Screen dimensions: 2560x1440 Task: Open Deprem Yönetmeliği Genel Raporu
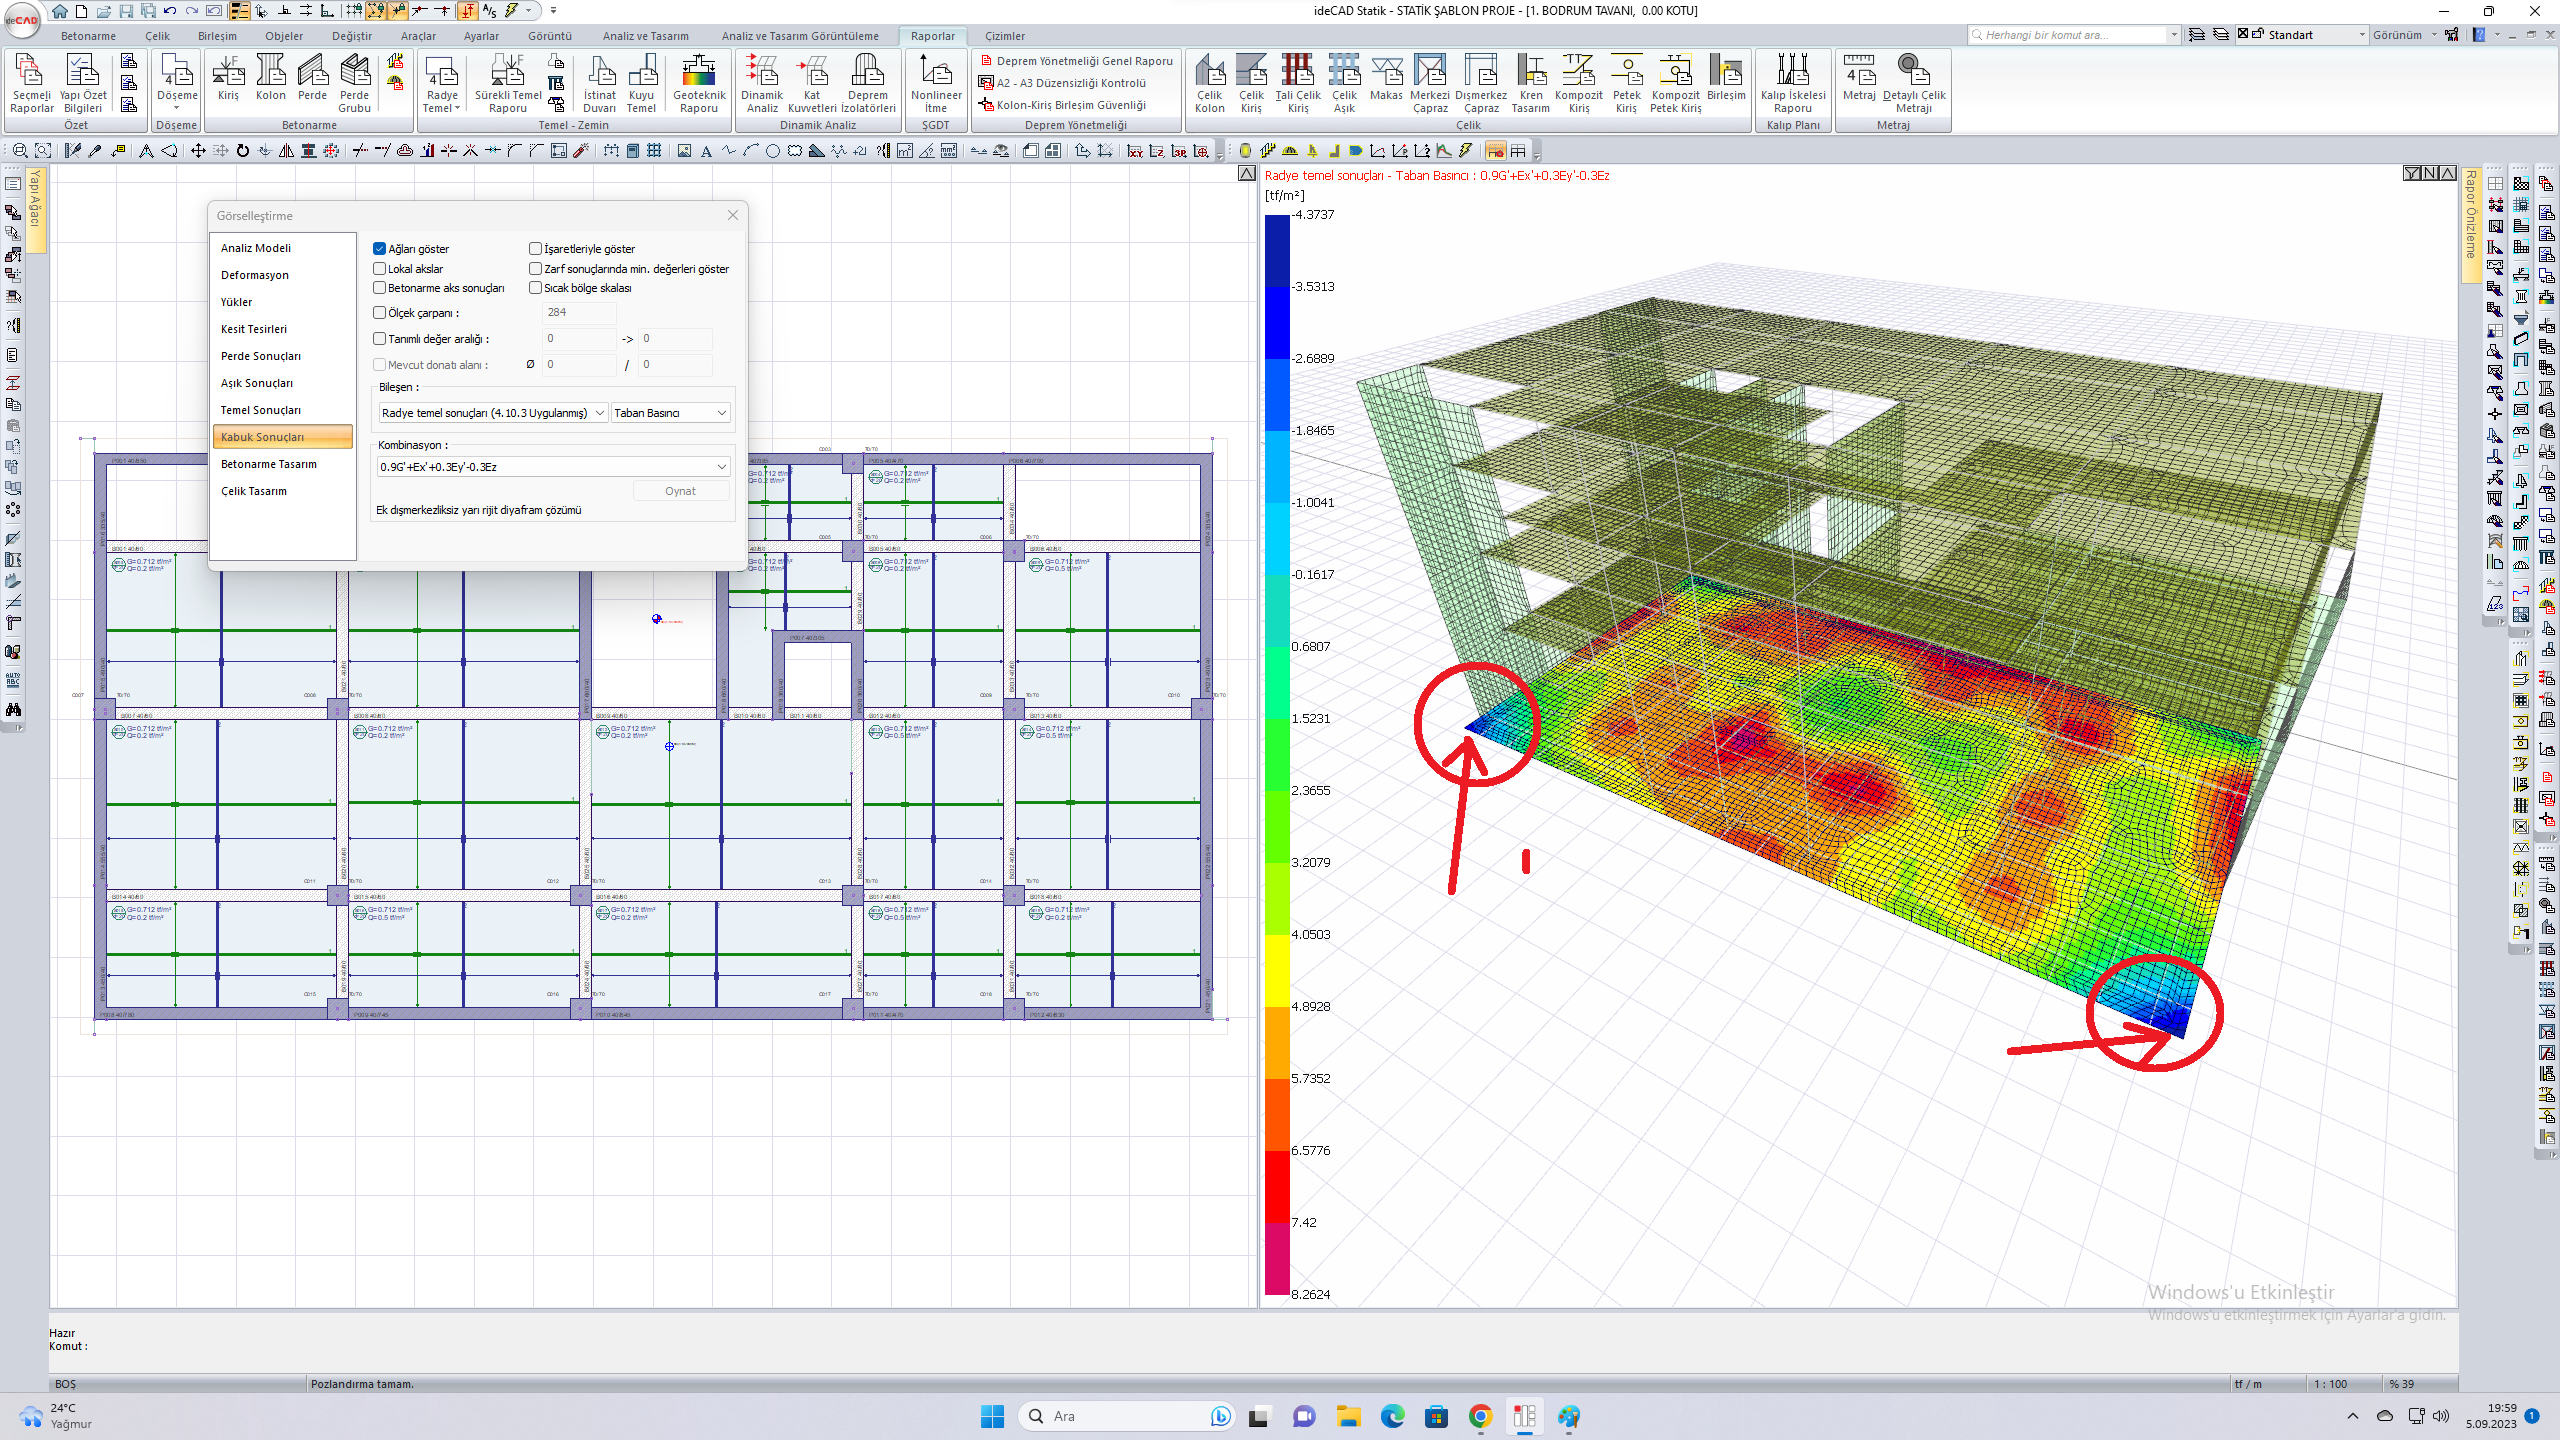click(x=1076, y=61)
